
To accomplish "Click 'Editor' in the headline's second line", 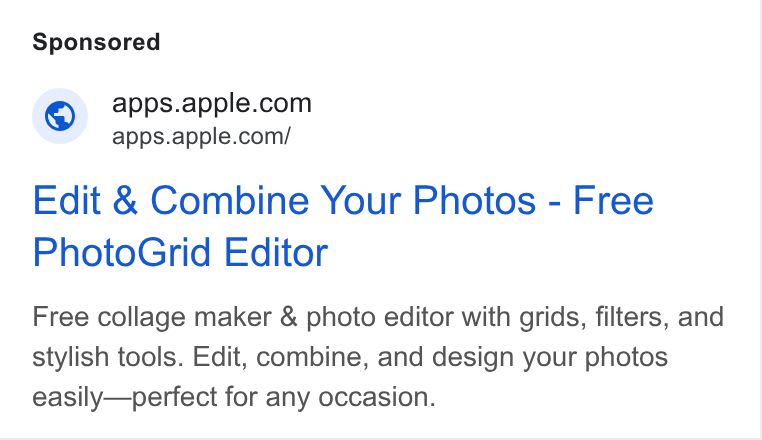I will pos(276,252).
